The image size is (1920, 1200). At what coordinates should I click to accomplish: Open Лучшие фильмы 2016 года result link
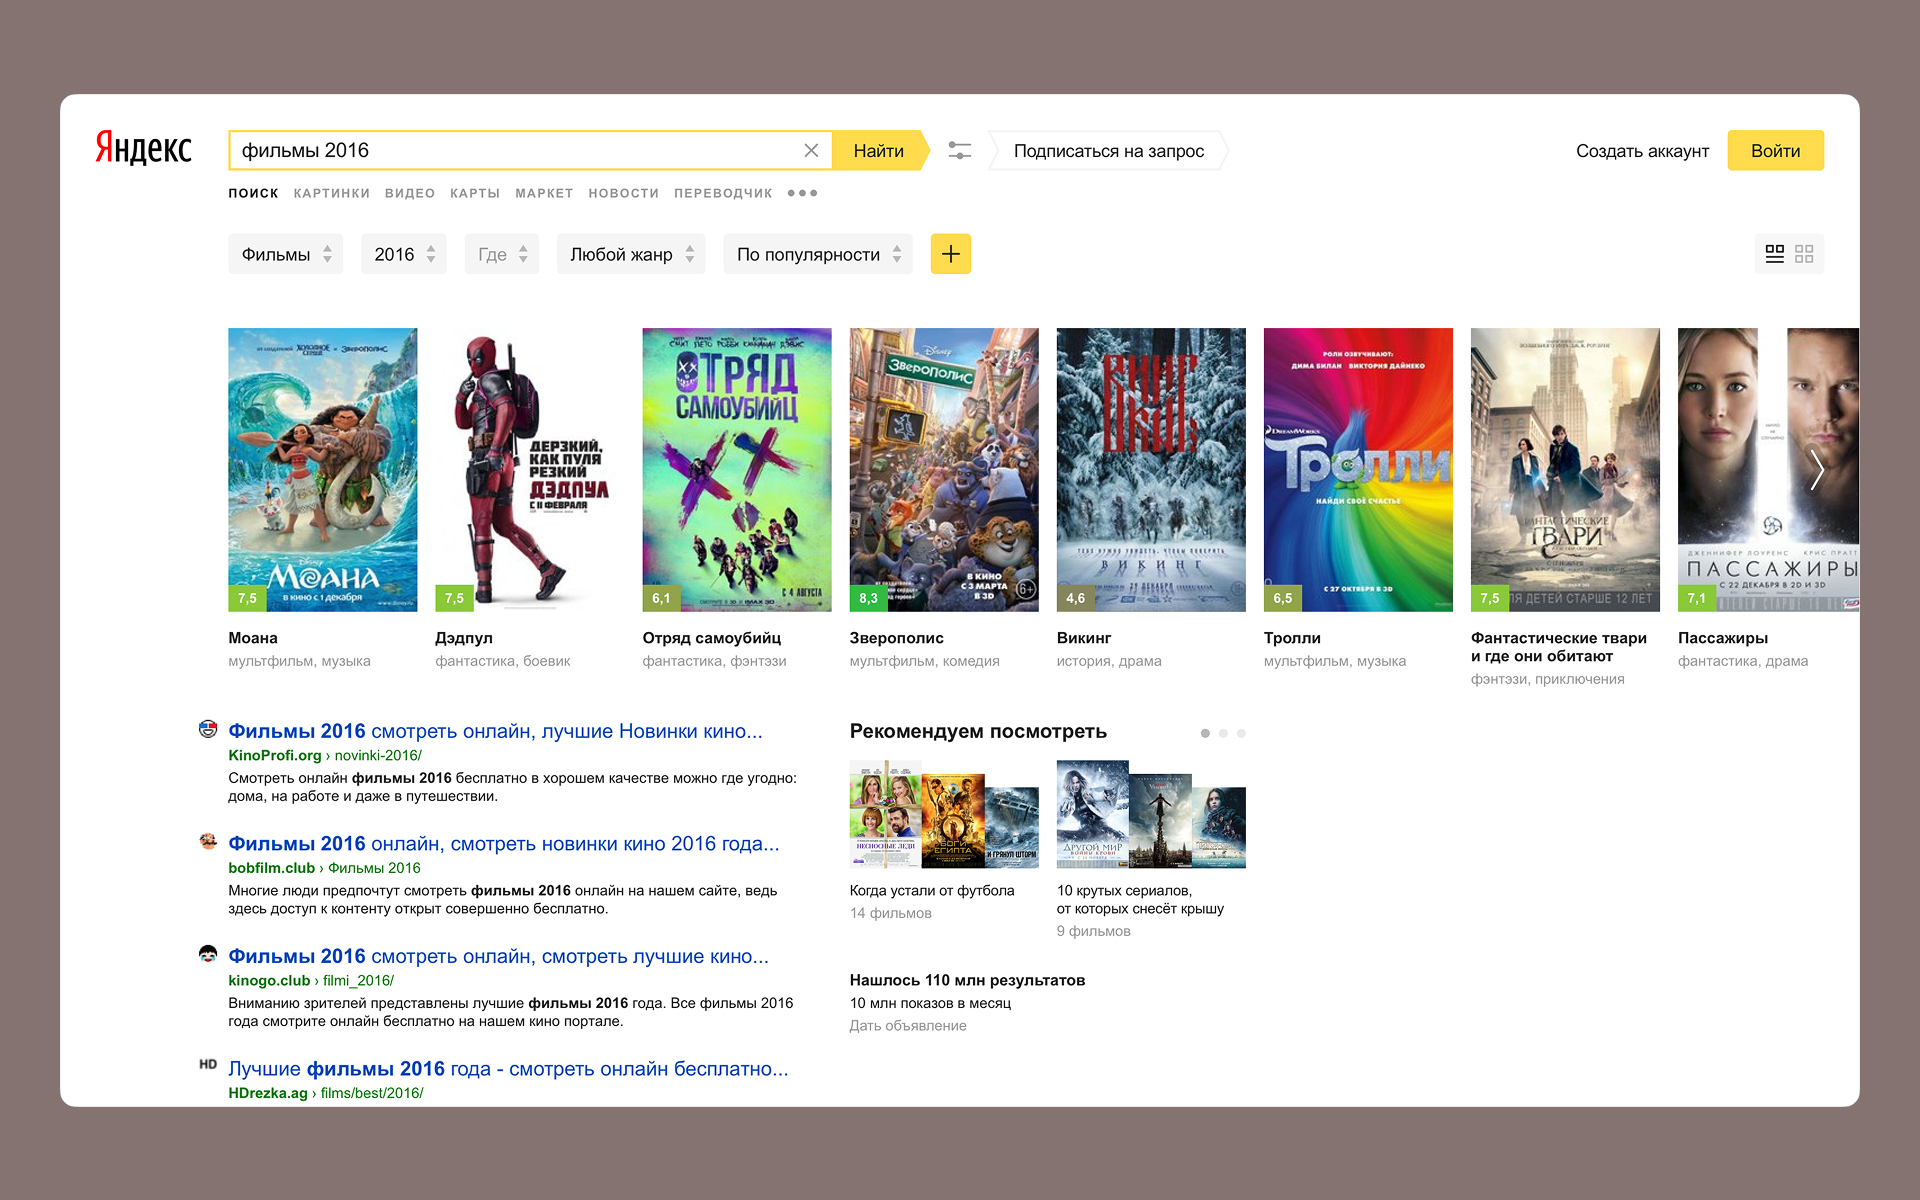tap(508, 1069)
